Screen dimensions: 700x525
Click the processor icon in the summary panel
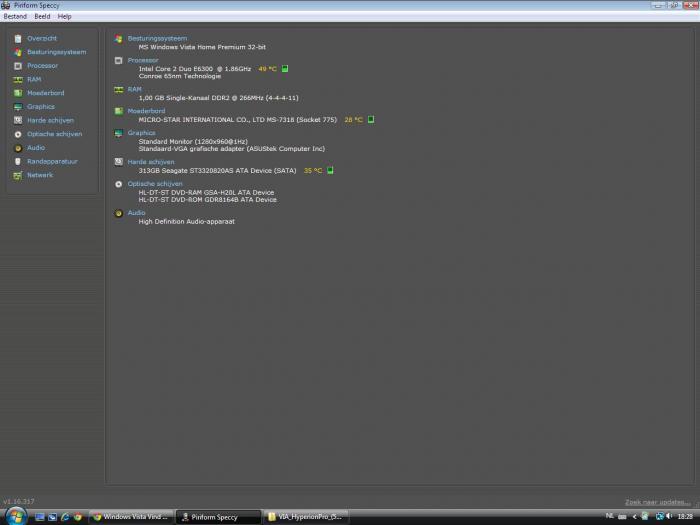tap(118, 61)
